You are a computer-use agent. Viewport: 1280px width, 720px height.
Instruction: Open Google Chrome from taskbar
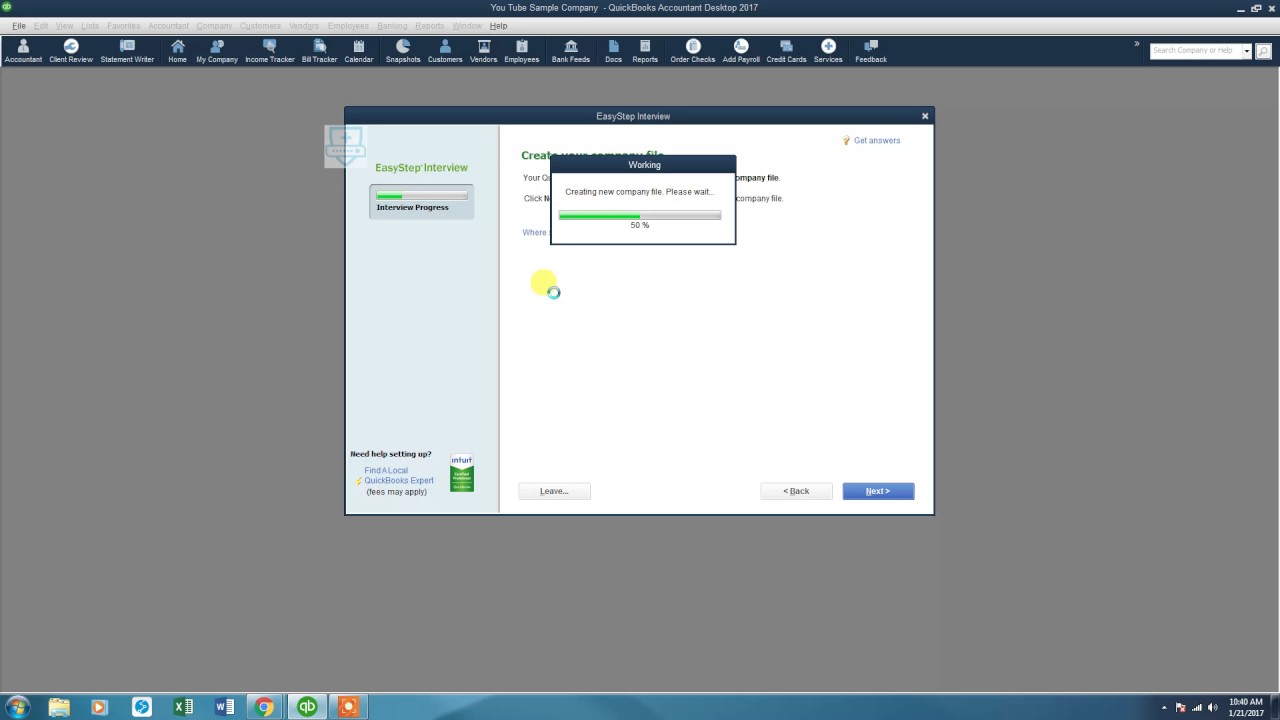(265, 707)
